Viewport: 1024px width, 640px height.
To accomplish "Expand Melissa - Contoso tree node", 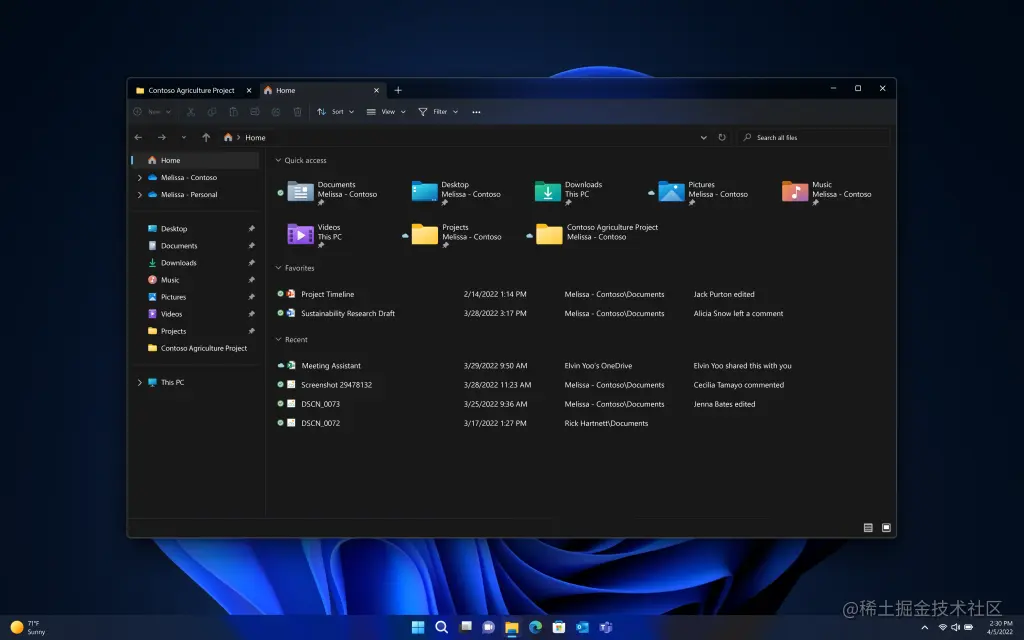I will 139,178.
